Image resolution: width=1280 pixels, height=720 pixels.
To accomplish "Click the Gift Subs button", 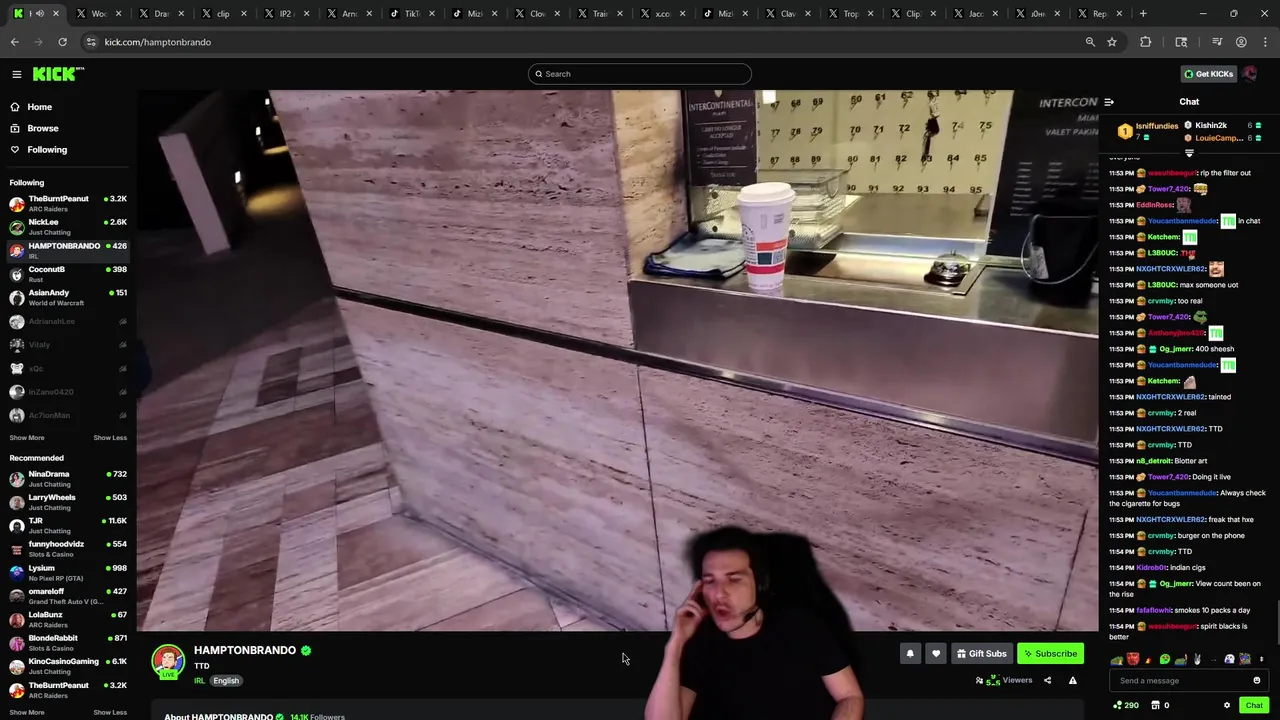I will pyautogui.click(x=981, y=654).
